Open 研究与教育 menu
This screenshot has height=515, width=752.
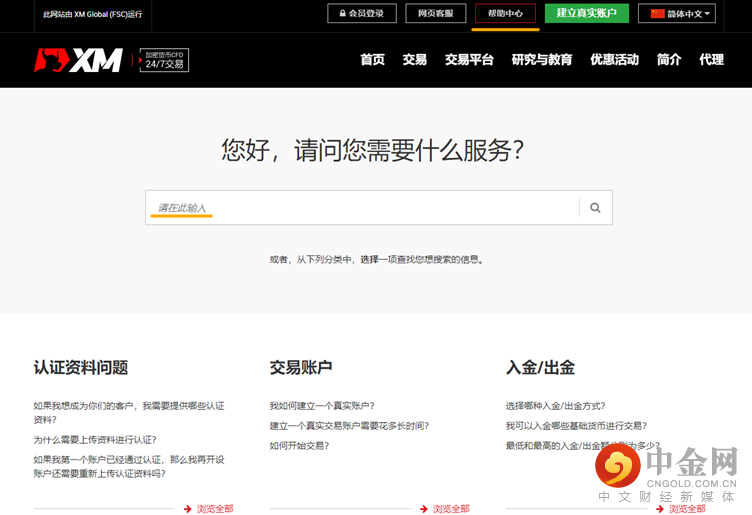(542, 59)
